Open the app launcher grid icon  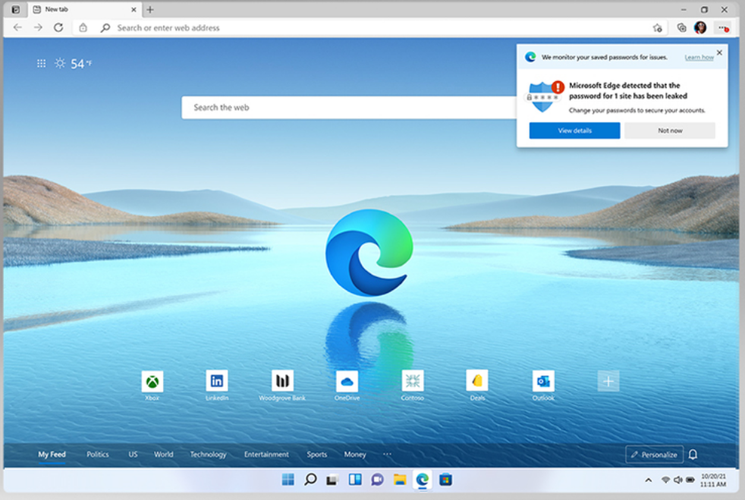click(41, 63)
